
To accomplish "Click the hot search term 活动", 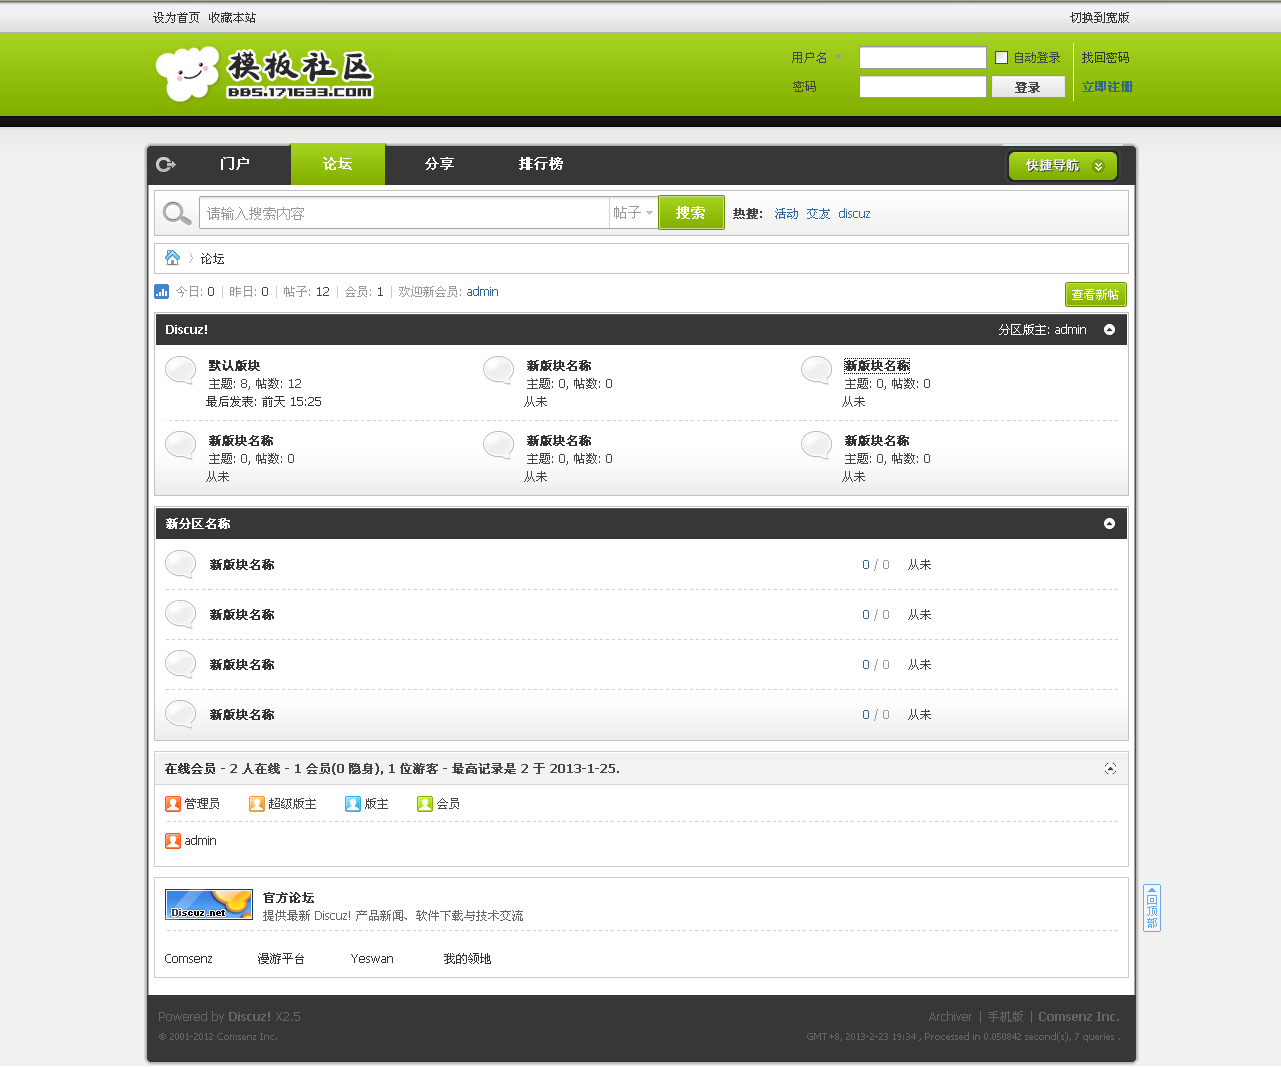I will pos(786,214).
